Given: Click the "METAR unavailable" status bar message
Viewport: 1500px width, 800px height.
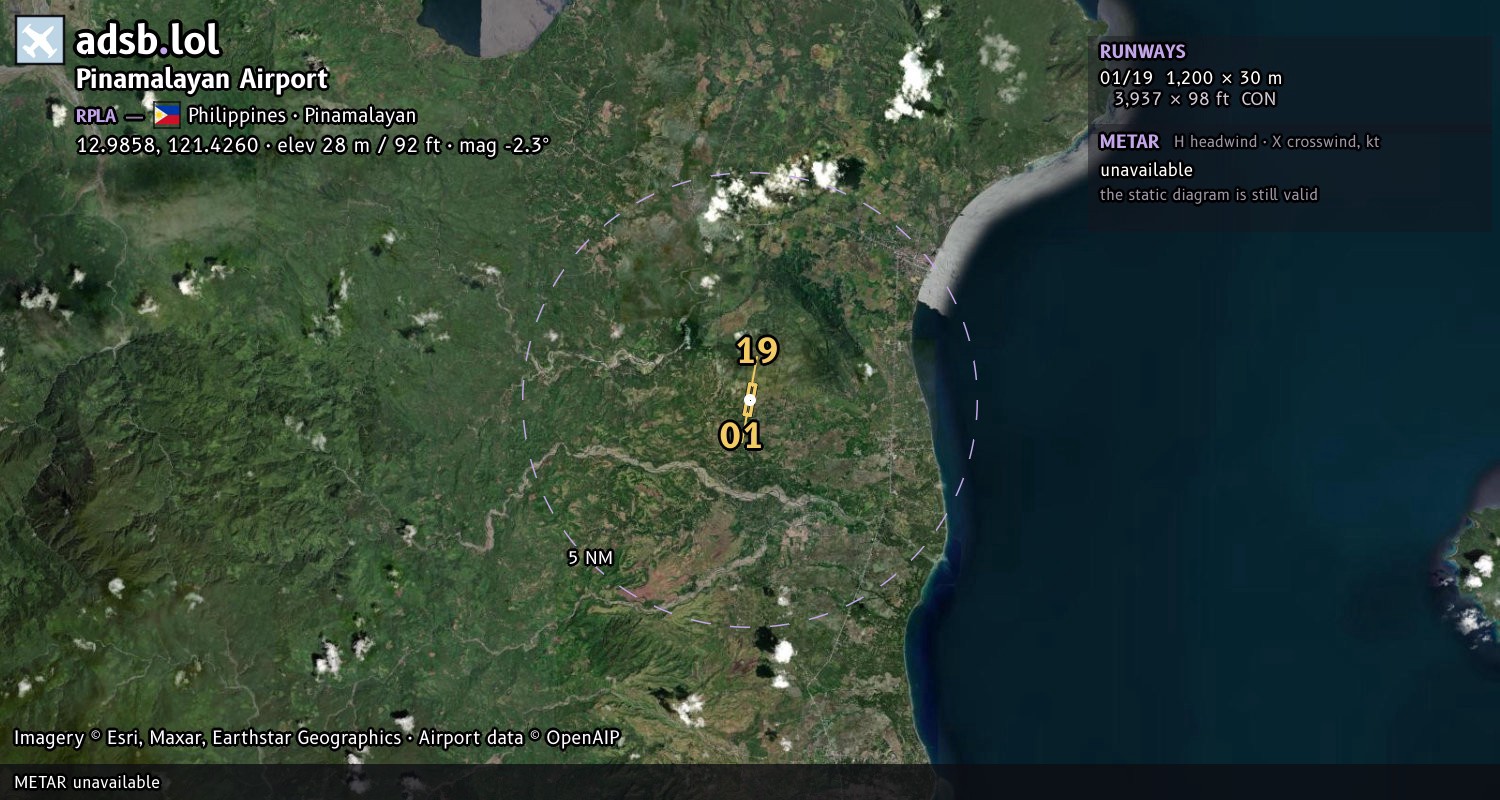Looking at the screenshot, I should click(87, 782).
